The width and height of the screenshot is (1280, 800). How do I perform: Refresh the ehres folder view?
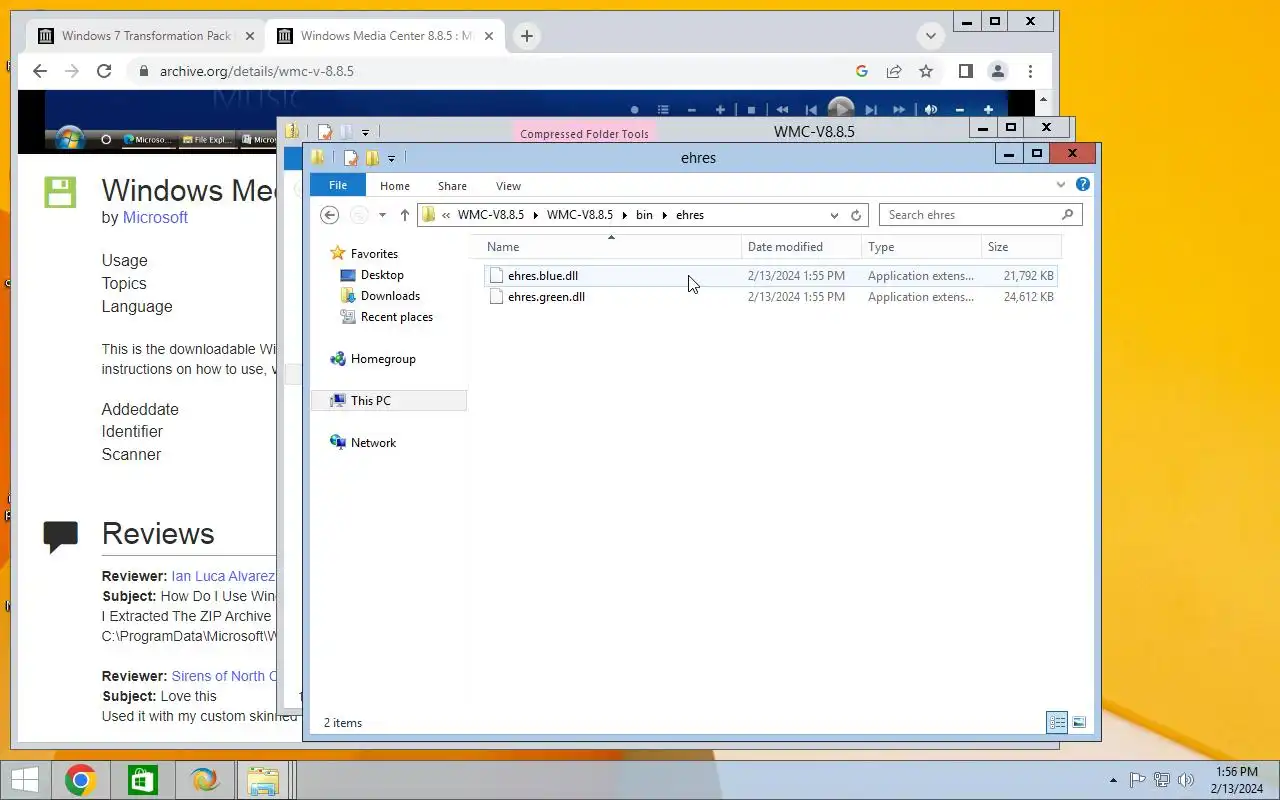coord(856,215)
